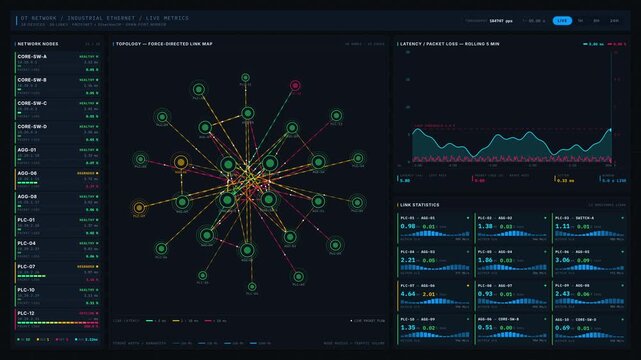Image resolution: width=641 pixels, height=360 pixels.
Task: Open the degraded AGG-06 node row
Action: coord(57,179)
